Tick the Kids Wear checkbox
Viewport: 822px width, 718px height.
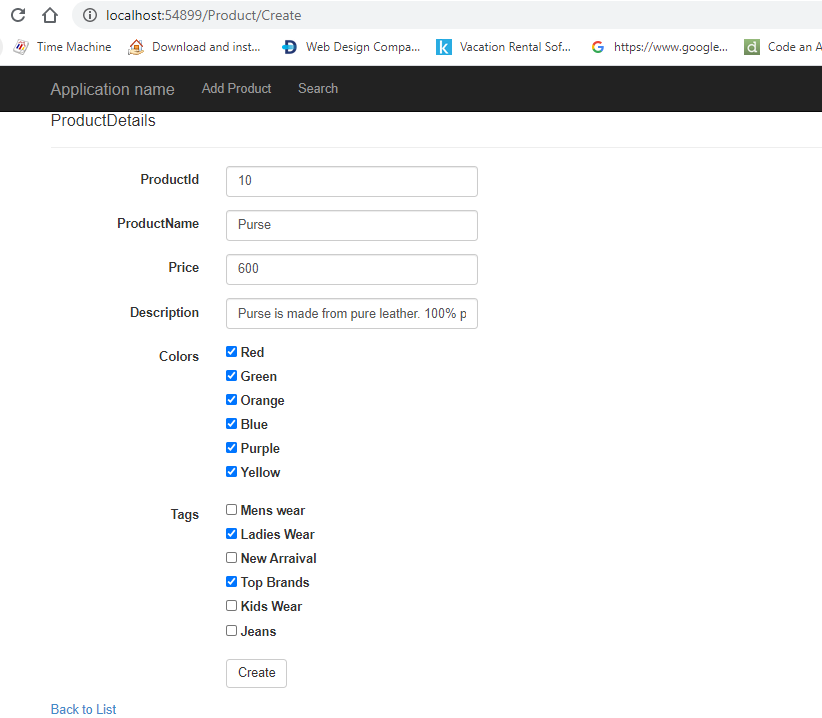pyautogui.click(x=231, y=606)
